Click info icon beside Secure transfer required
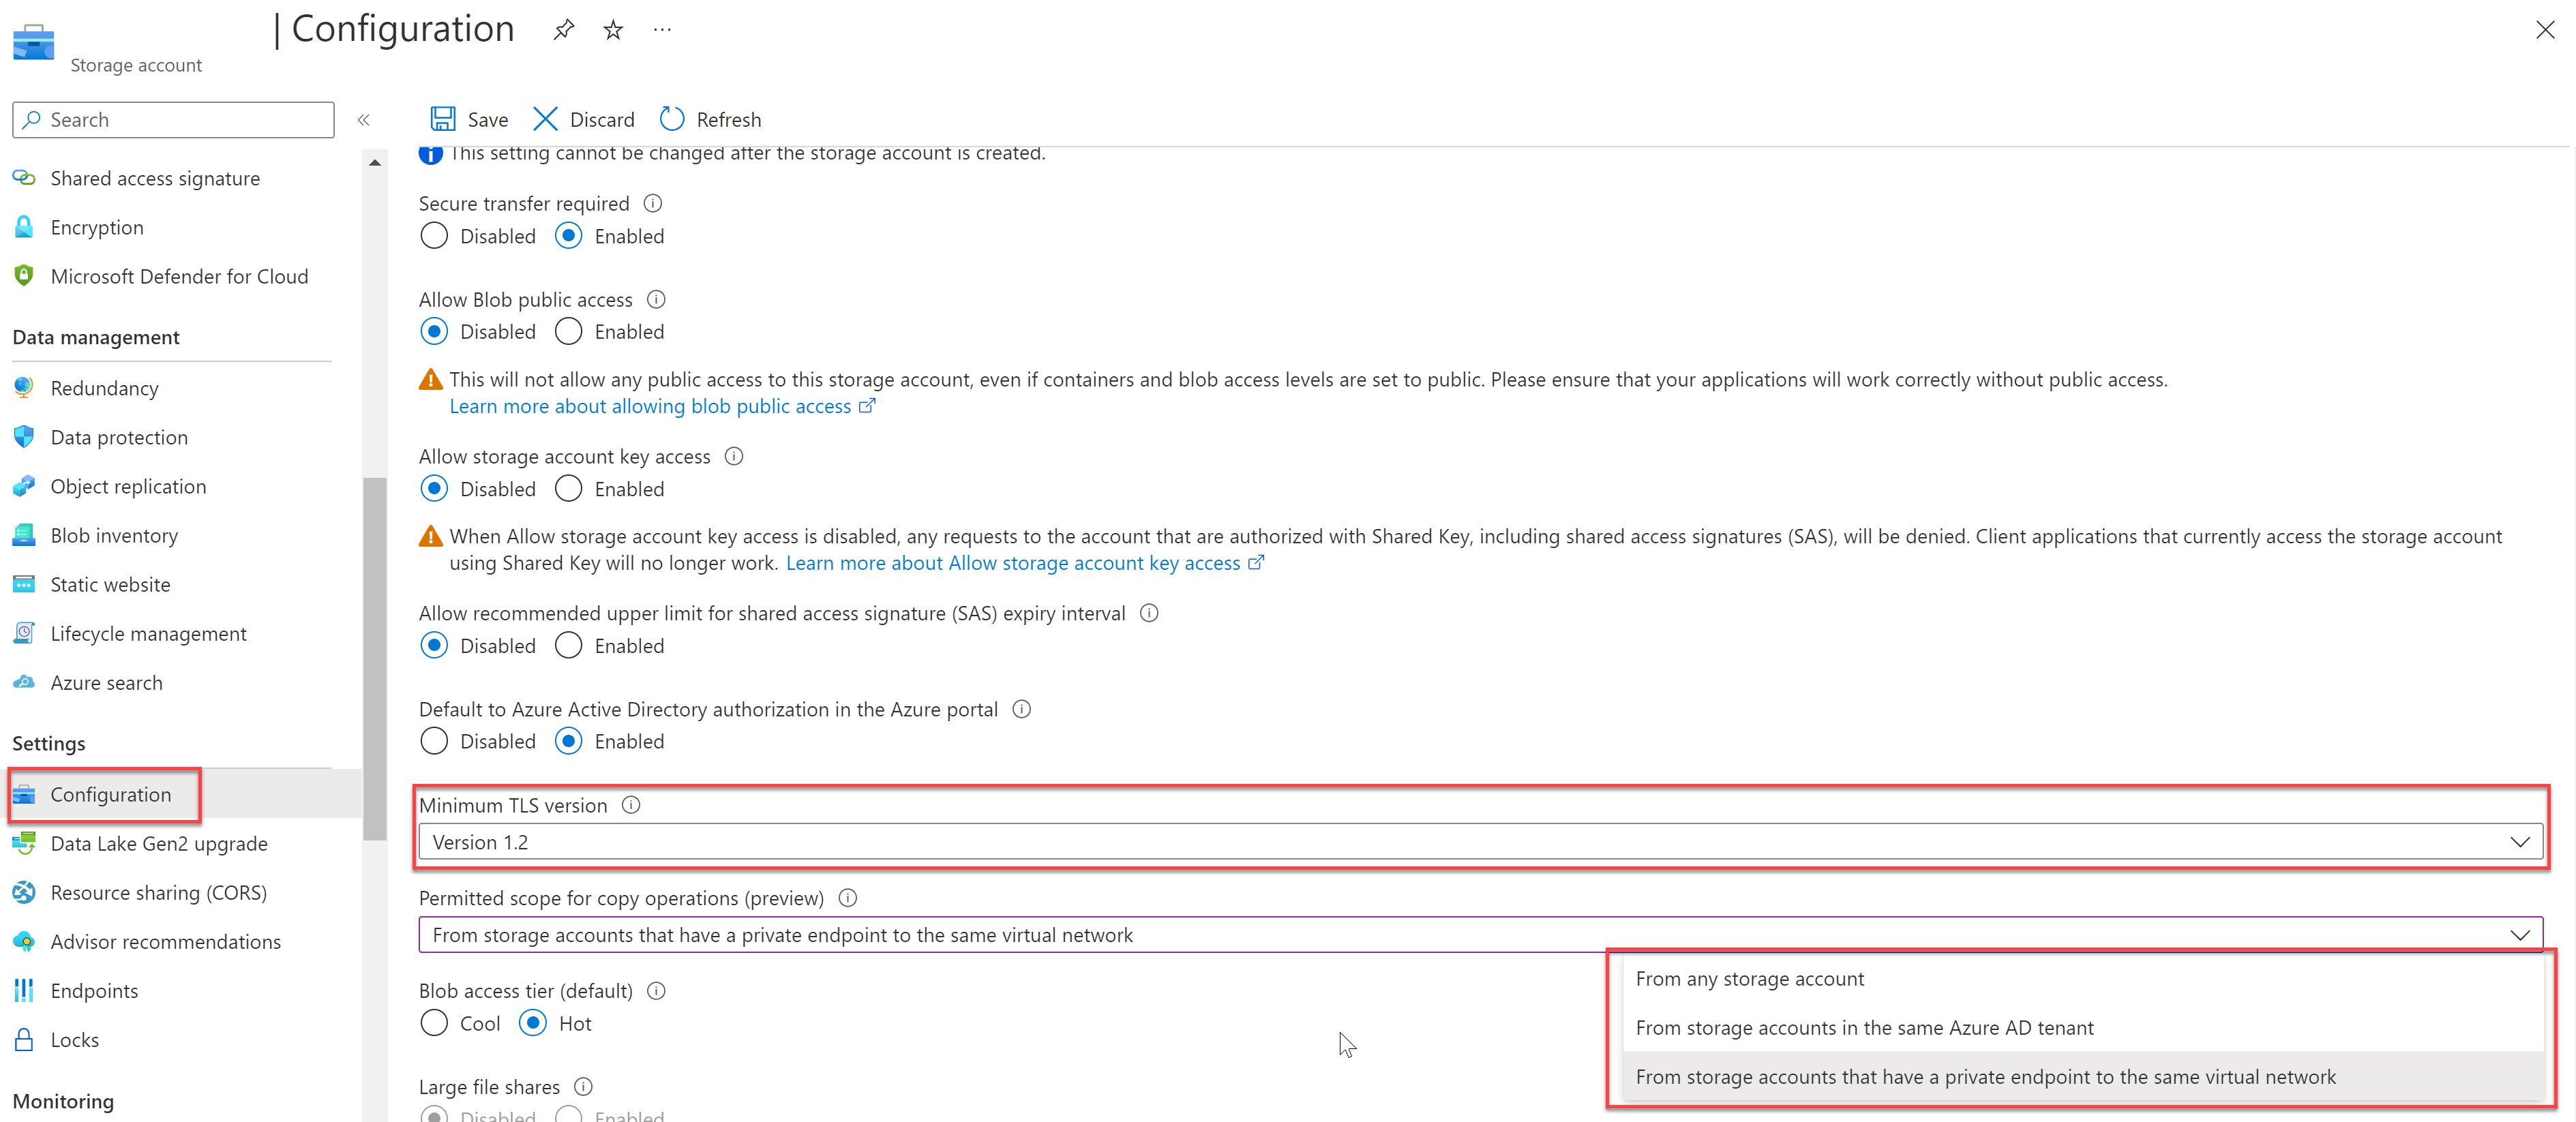This screenshot has width=2576, height=1122. [x=653, y=203]
